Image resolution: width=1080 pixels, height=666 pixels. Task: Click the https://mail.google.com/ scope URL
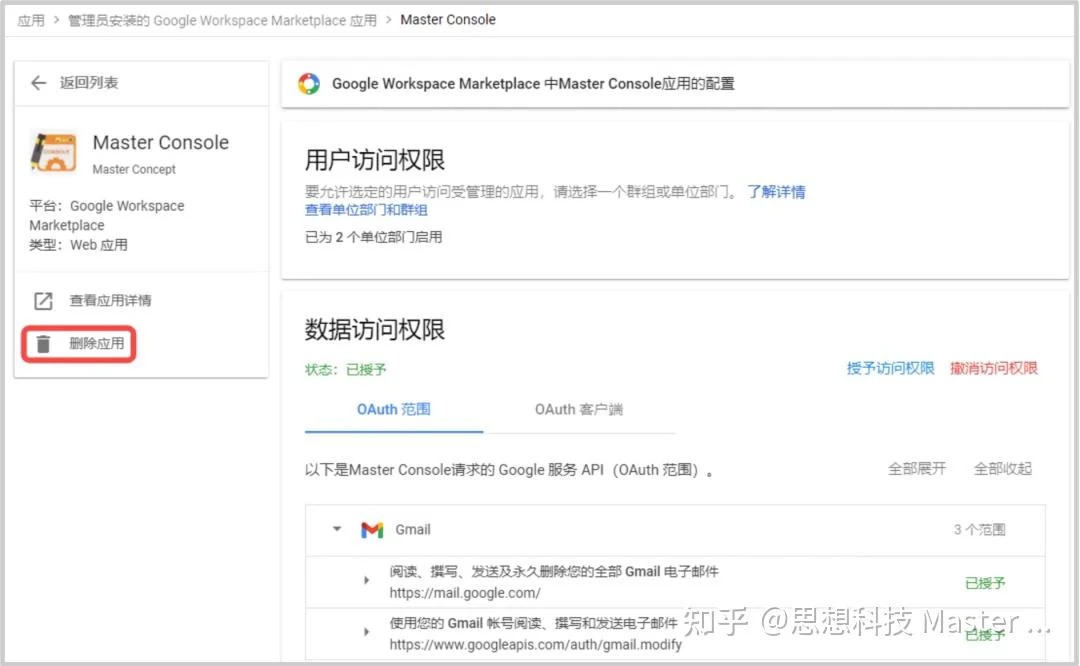[x=465, y=593]
